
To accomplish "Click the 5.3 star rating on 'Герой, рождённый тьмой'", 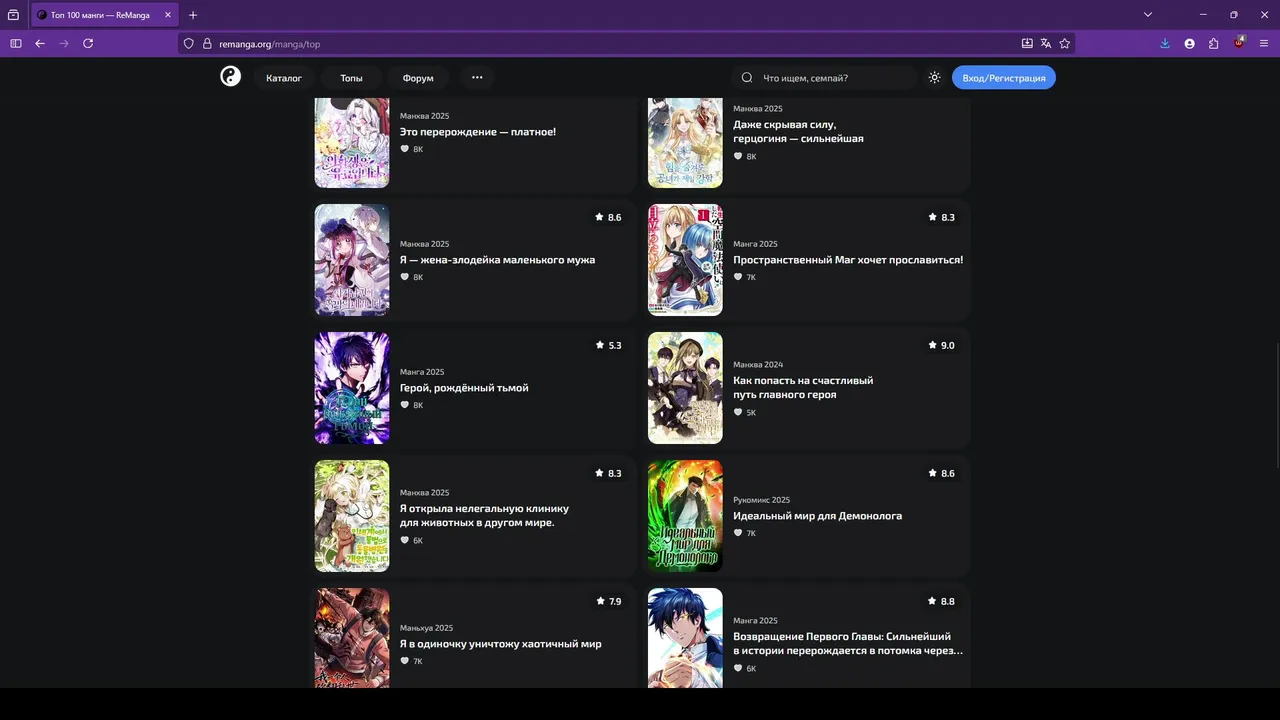I will pyautogui.click(x=608, y=346).
